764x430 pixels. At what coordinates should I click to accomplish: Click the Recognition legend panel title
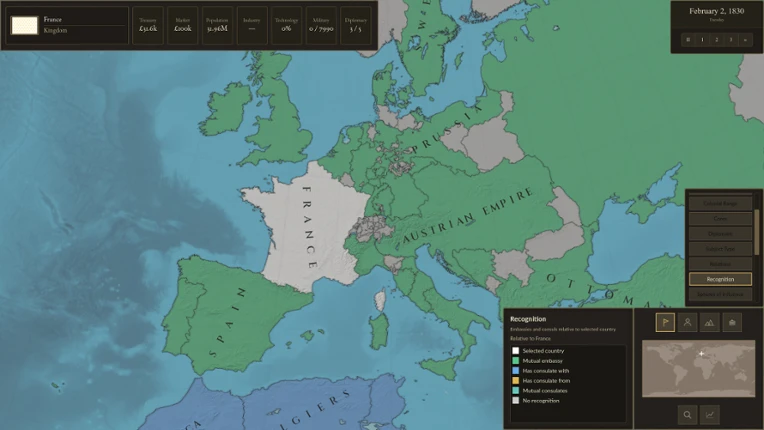(528, 319)
